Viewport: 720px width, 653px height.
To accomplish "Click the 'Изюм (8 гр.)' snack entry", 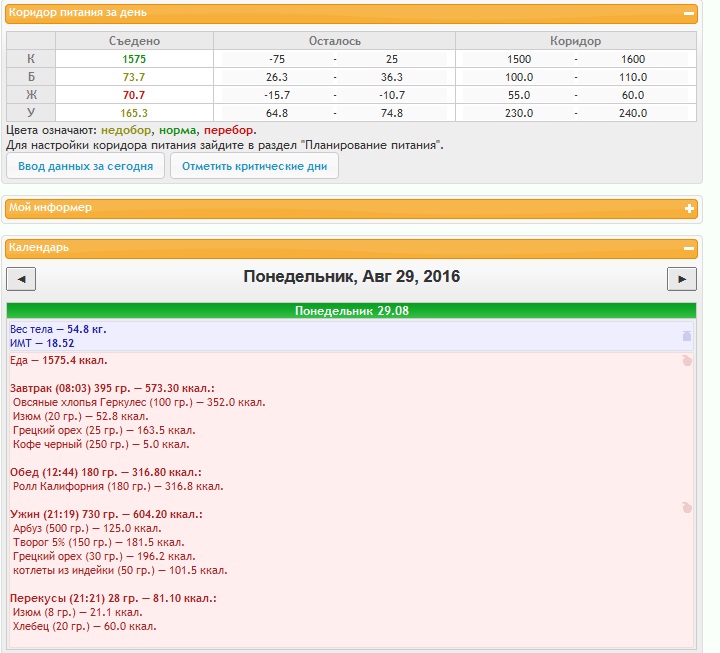I will pyautogui.click(x=78, y=612).
